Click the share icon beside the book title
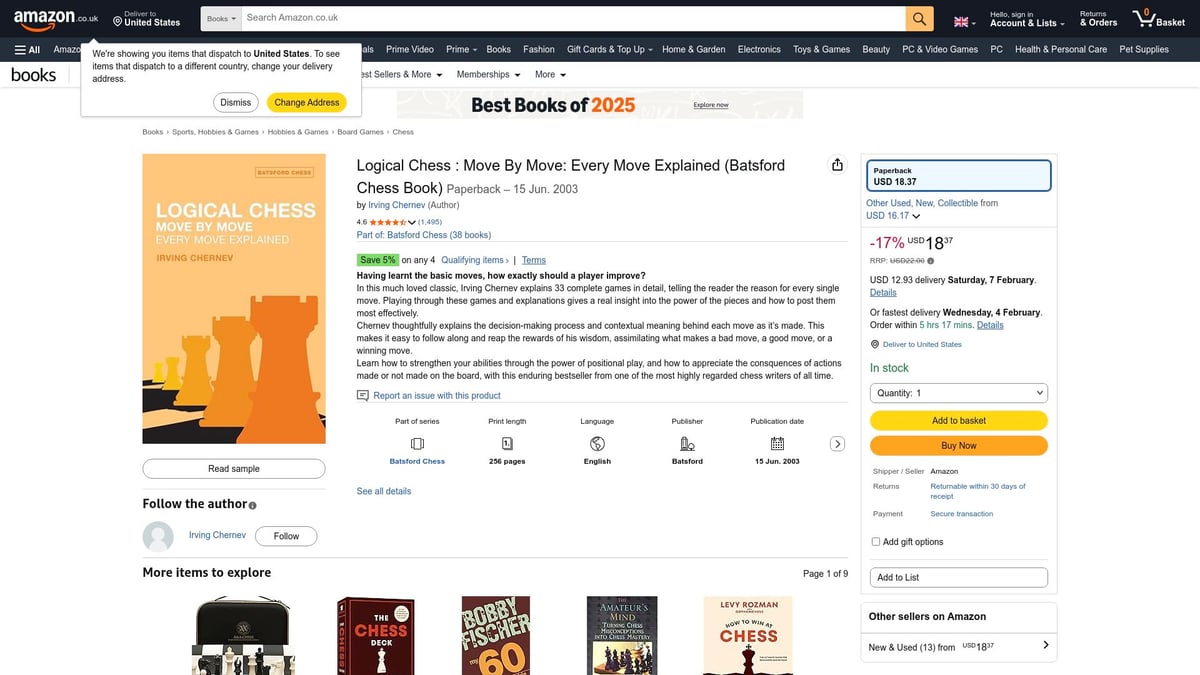Viewport: 1200px width, 675px height. 835,165
